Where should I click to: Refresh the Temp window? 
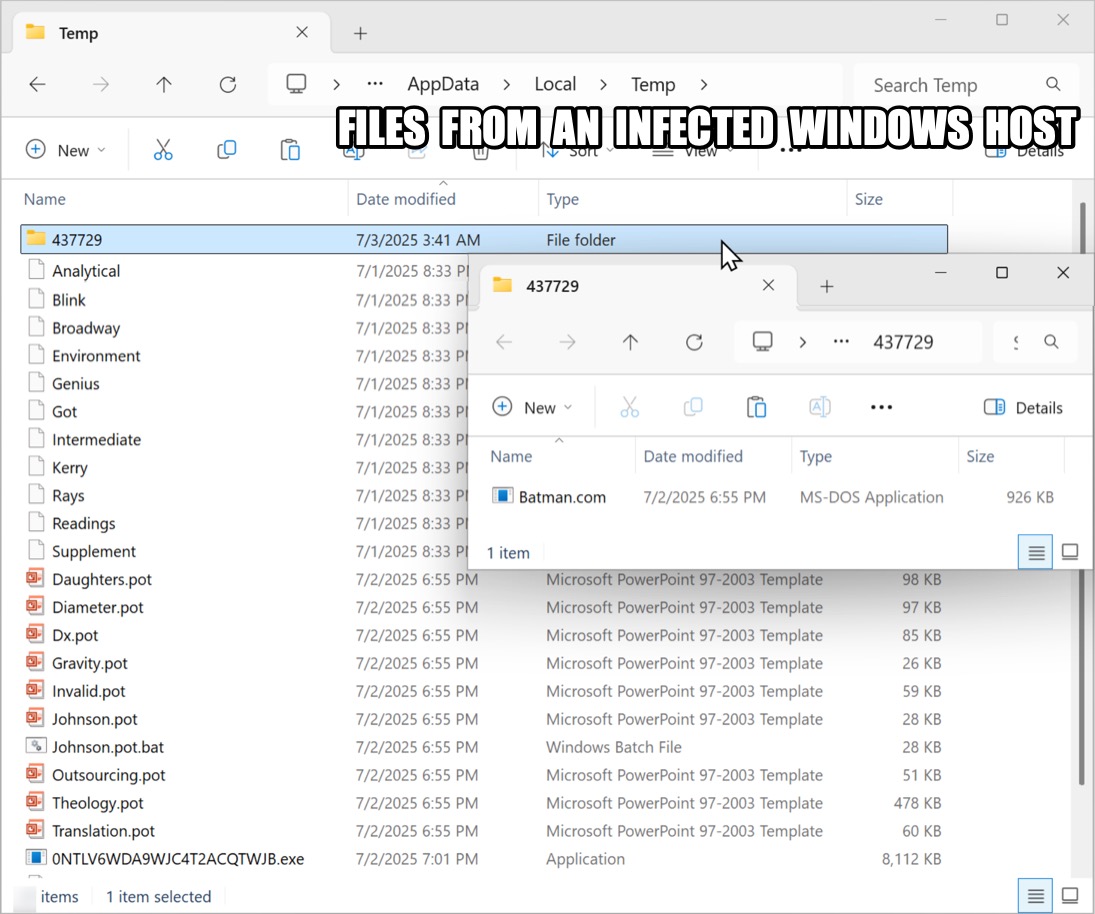click(x=228, y=84)
